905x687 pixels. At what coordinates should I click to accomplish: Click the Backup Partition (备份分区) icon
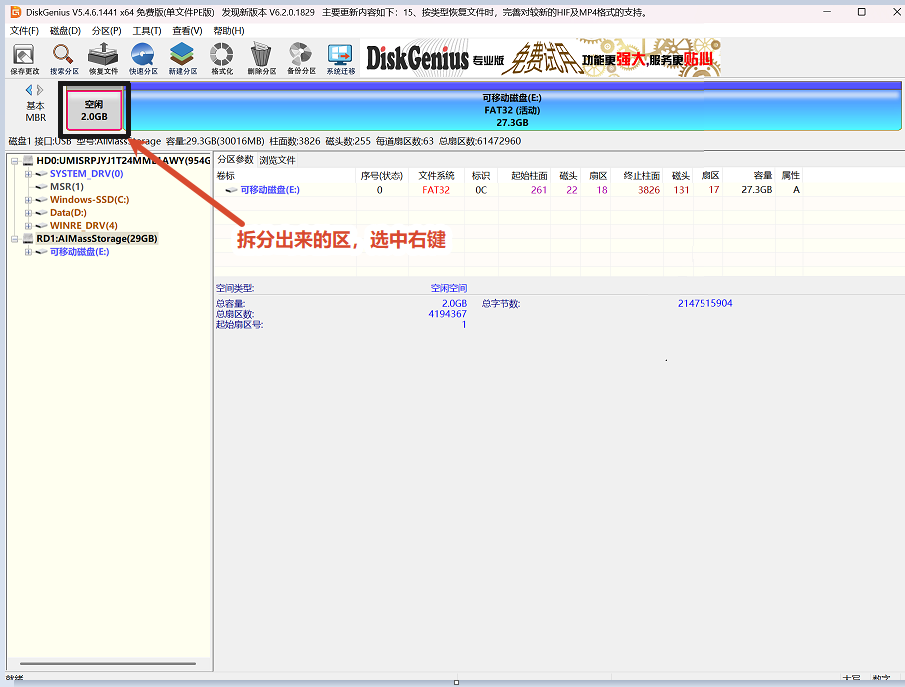301,58
